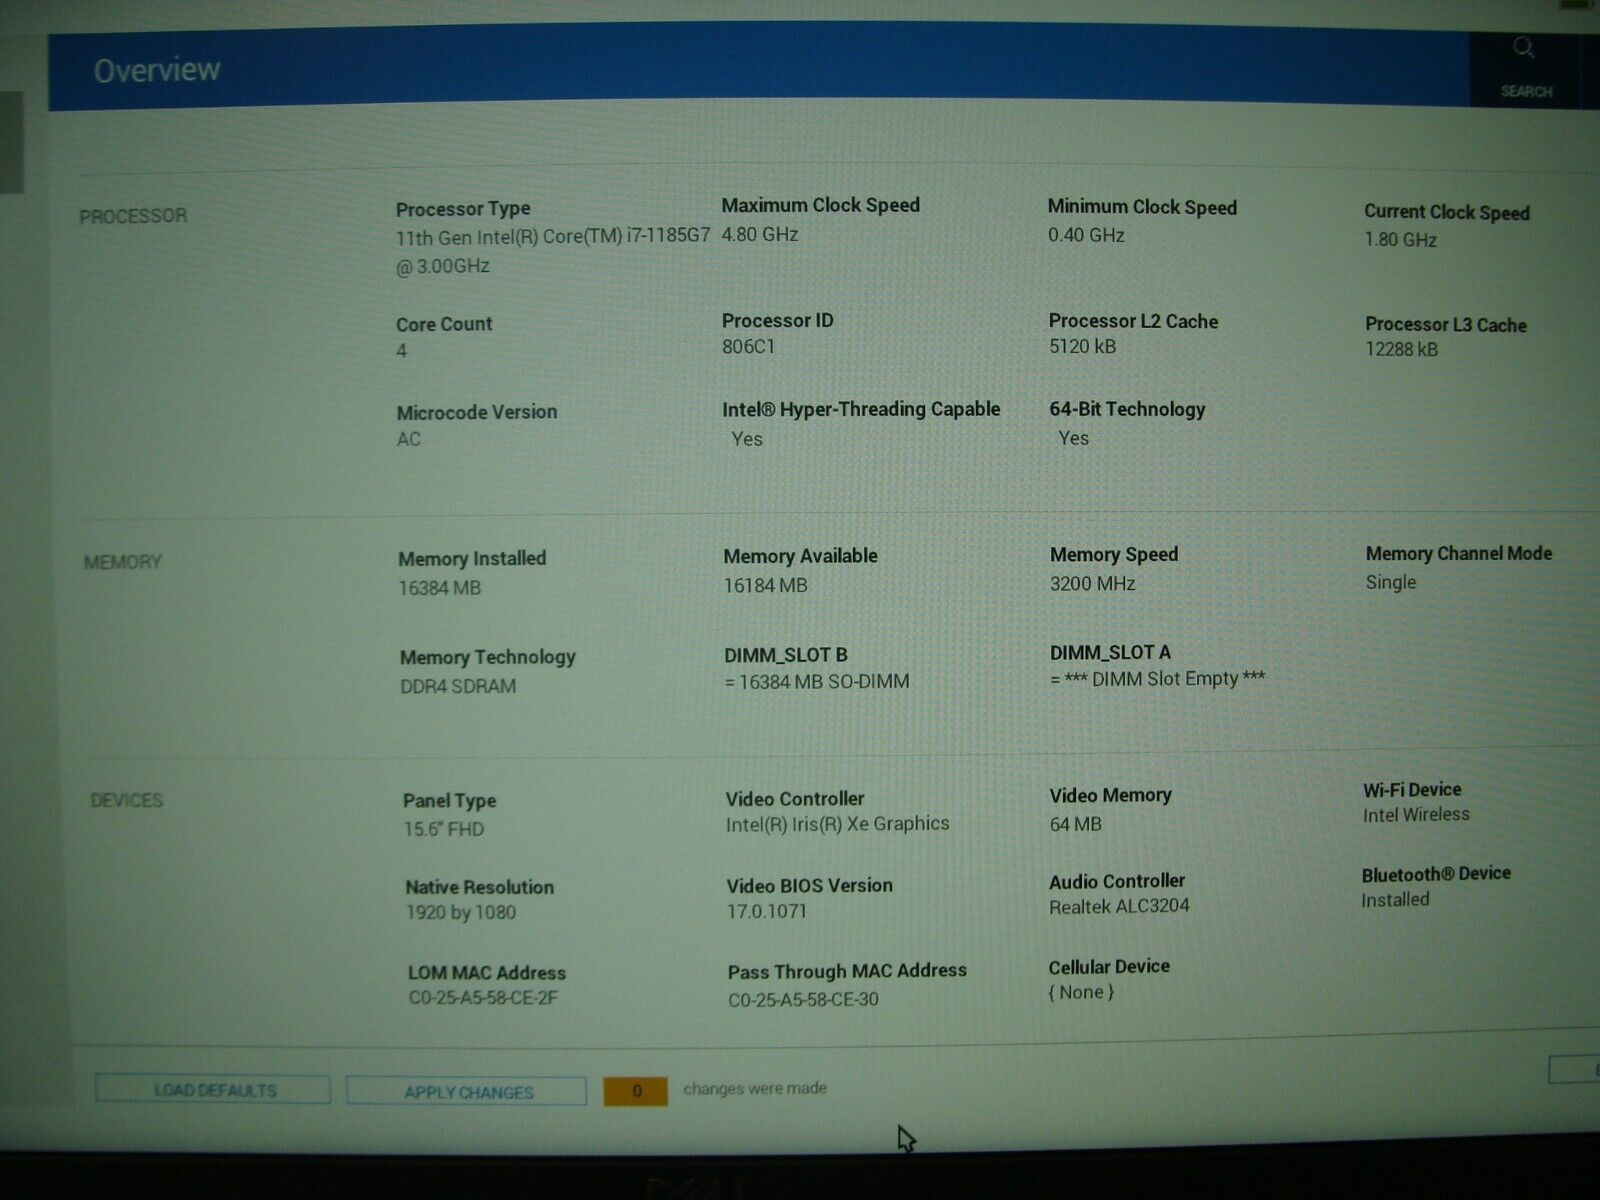Screen dimensions: 1600x1200
Task: Click the APPLY CHANGES button
Action: 467,1092
